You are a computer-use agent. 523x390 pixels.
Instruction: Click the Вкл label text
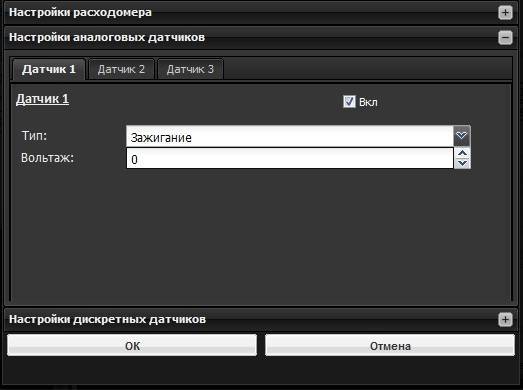tap(368, 102)
